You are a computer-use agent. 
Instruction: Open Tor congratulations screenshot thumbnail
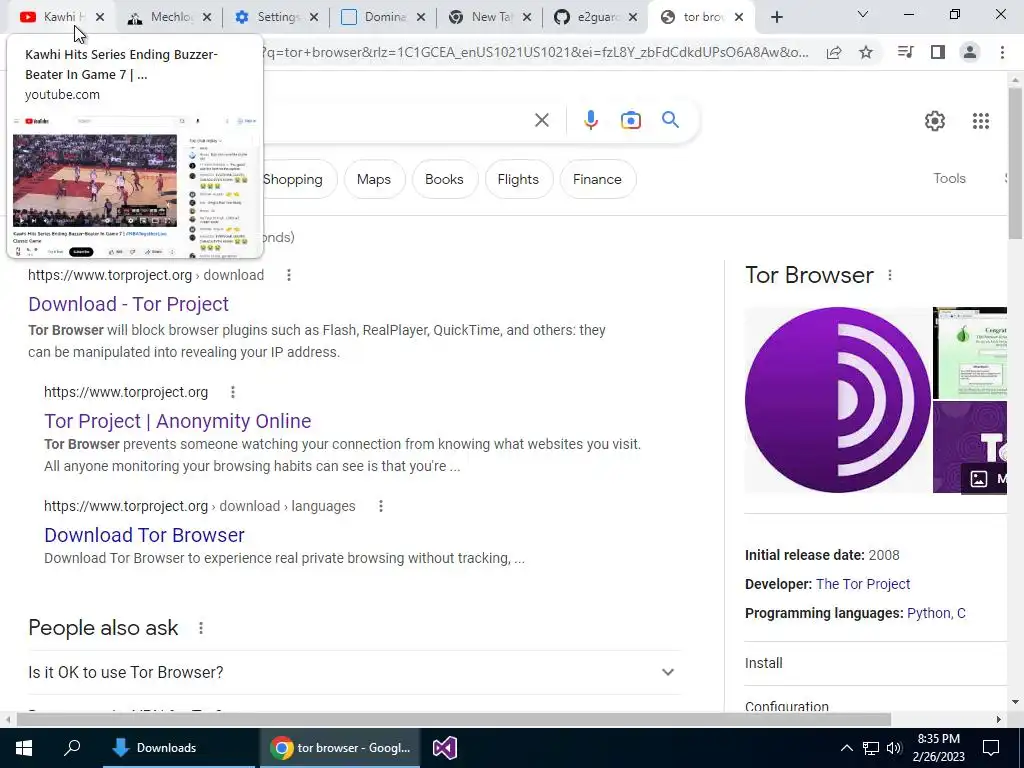(x=970, y=353)
